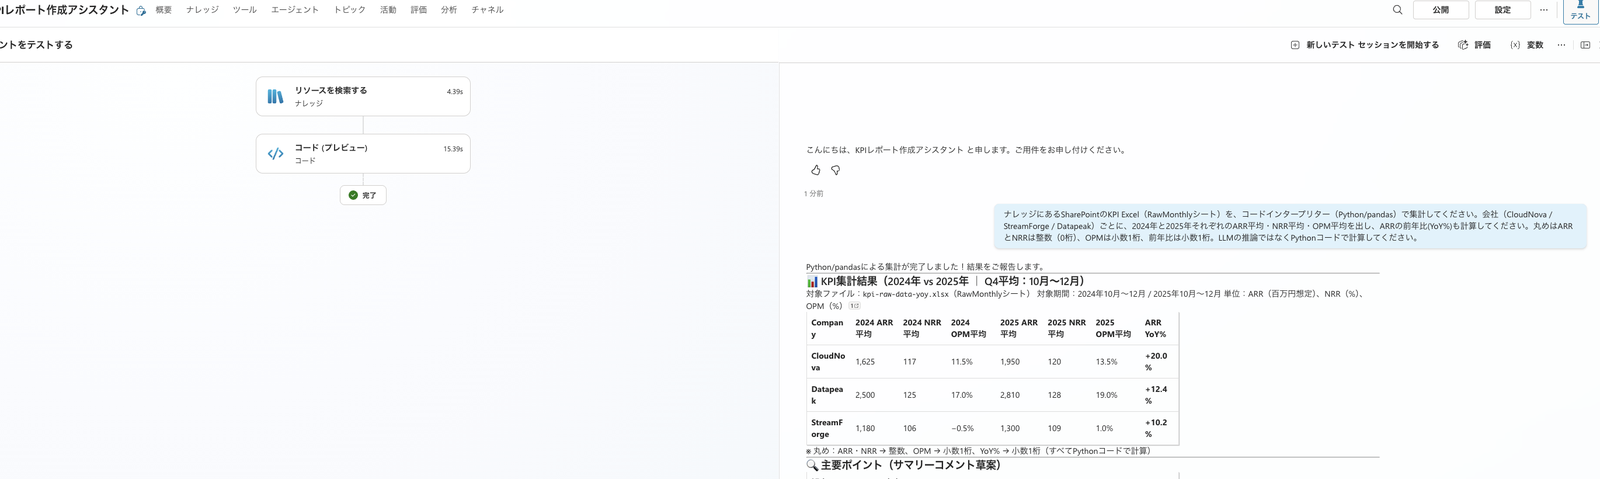Open the 評価 tab in top navigation
This screenshot has width=1600, height=479.
(x=418, y=10)
